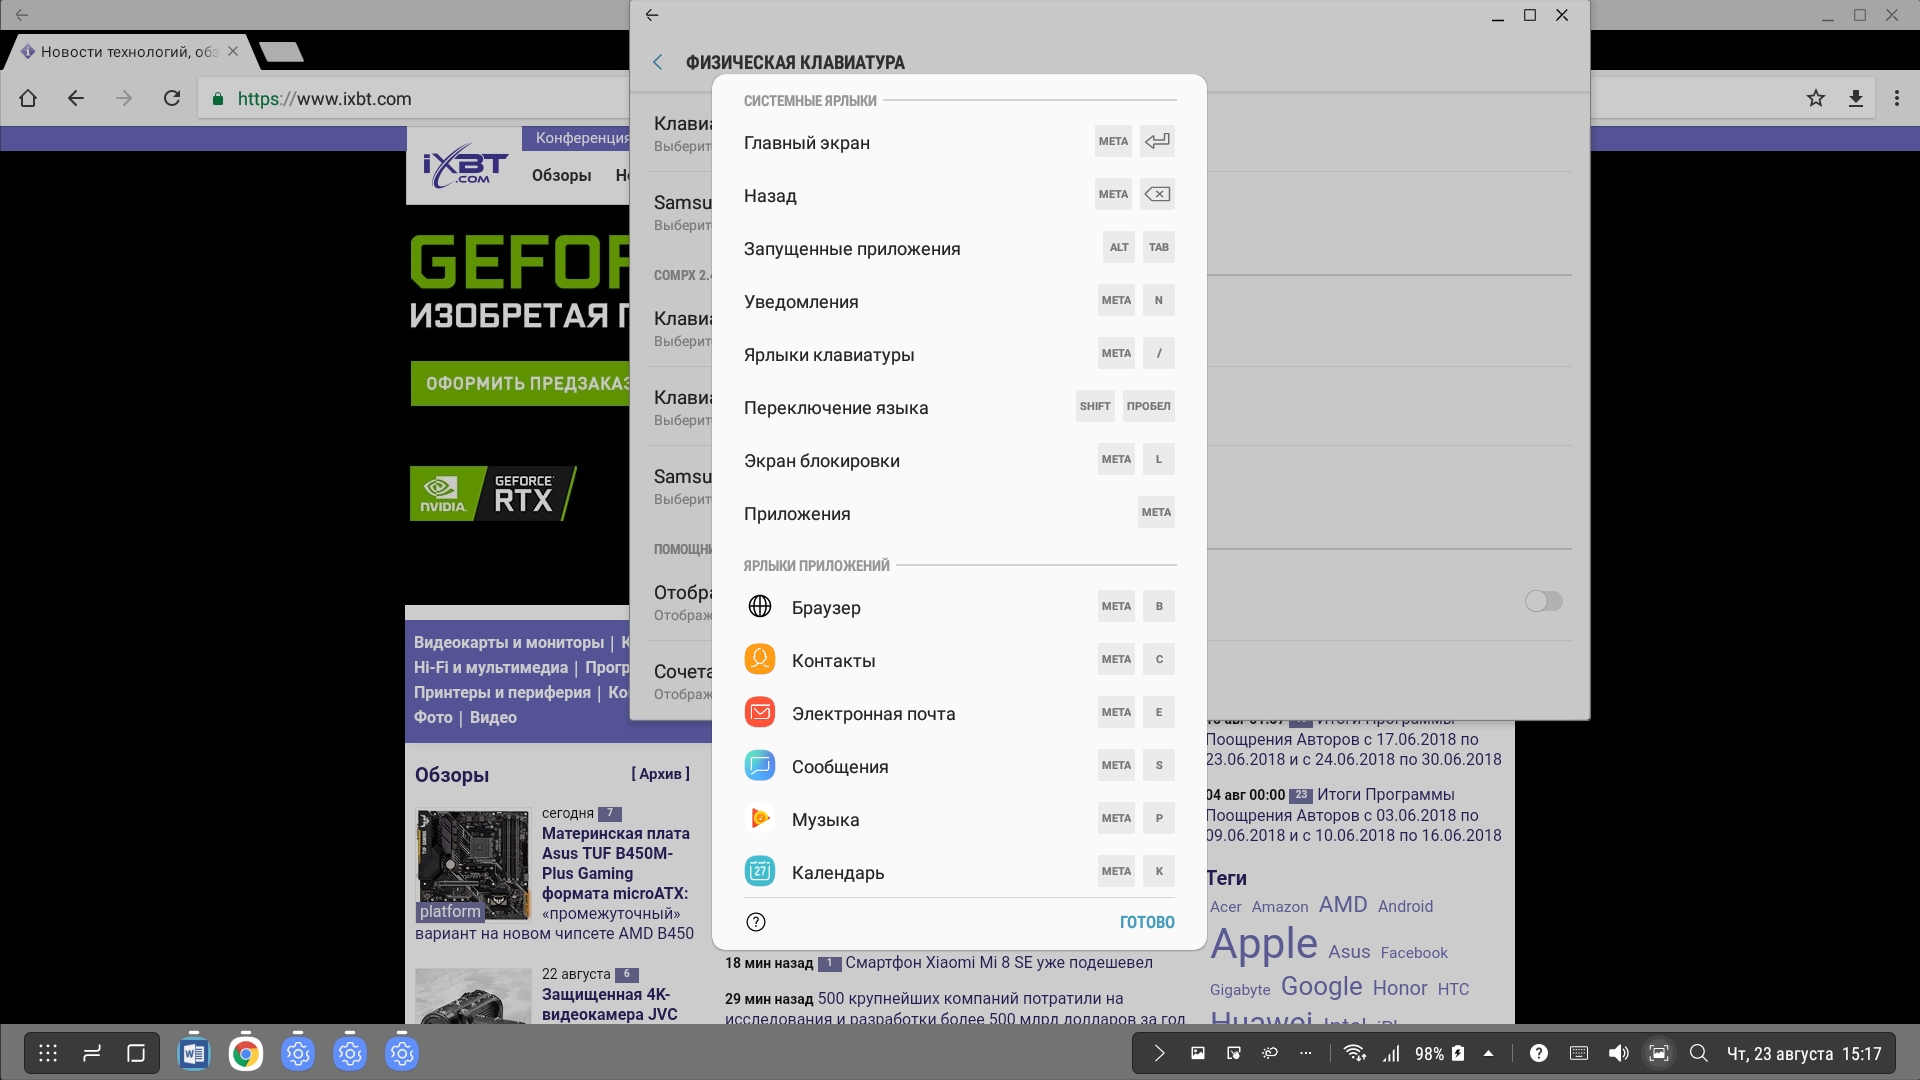Click the Сообщения app icon
This screenshot has width=1920, height=1080.
[x=760, y=766]
